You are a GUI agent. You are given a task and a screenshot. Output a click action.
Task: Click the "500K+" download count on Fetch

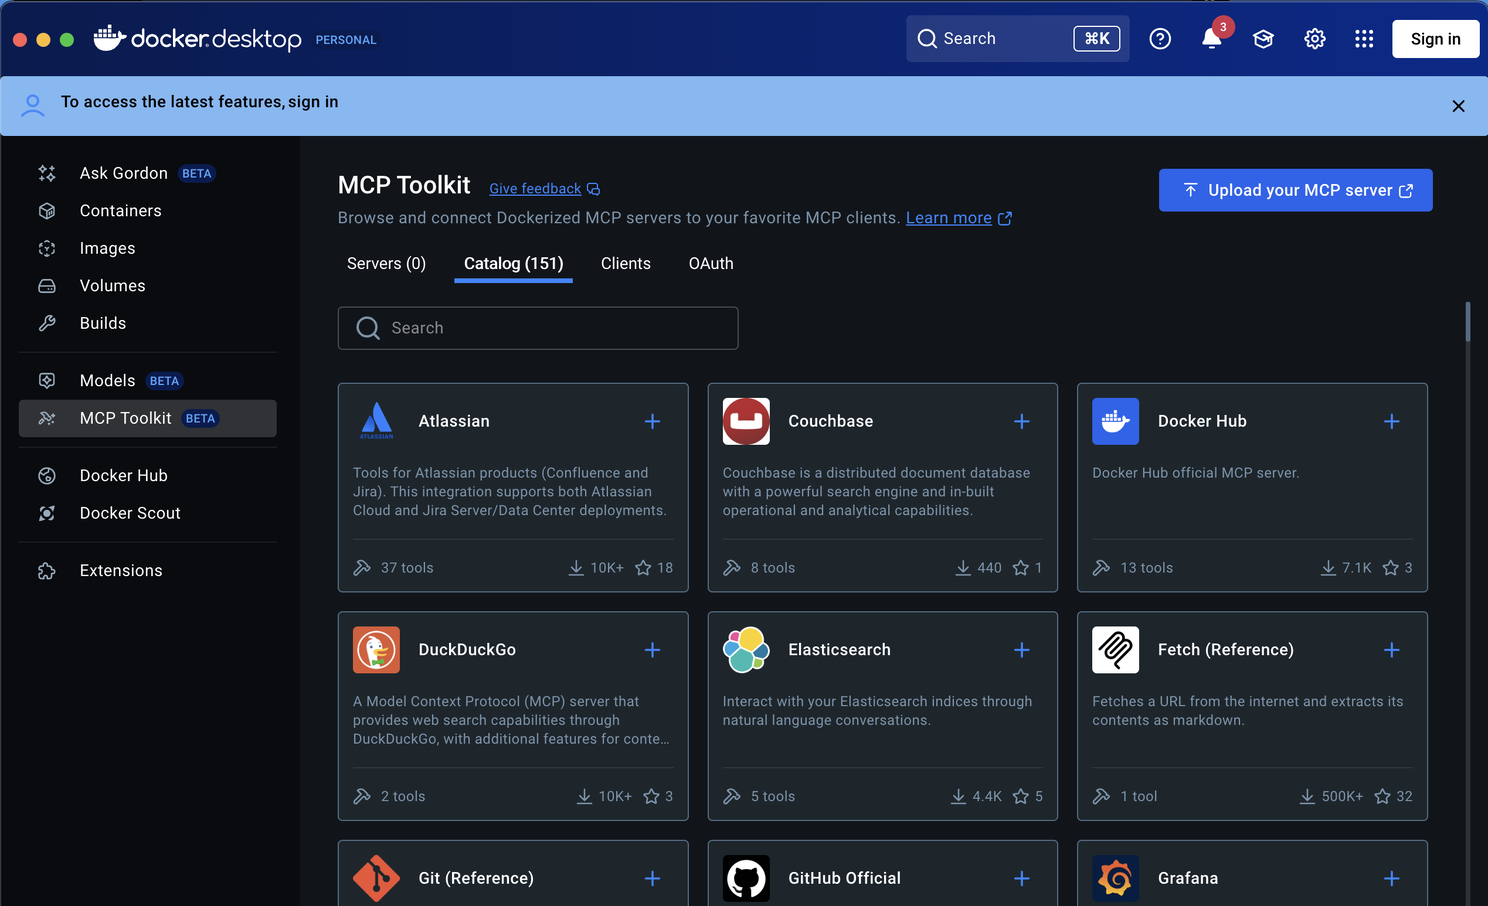[x=1342, y=797]
